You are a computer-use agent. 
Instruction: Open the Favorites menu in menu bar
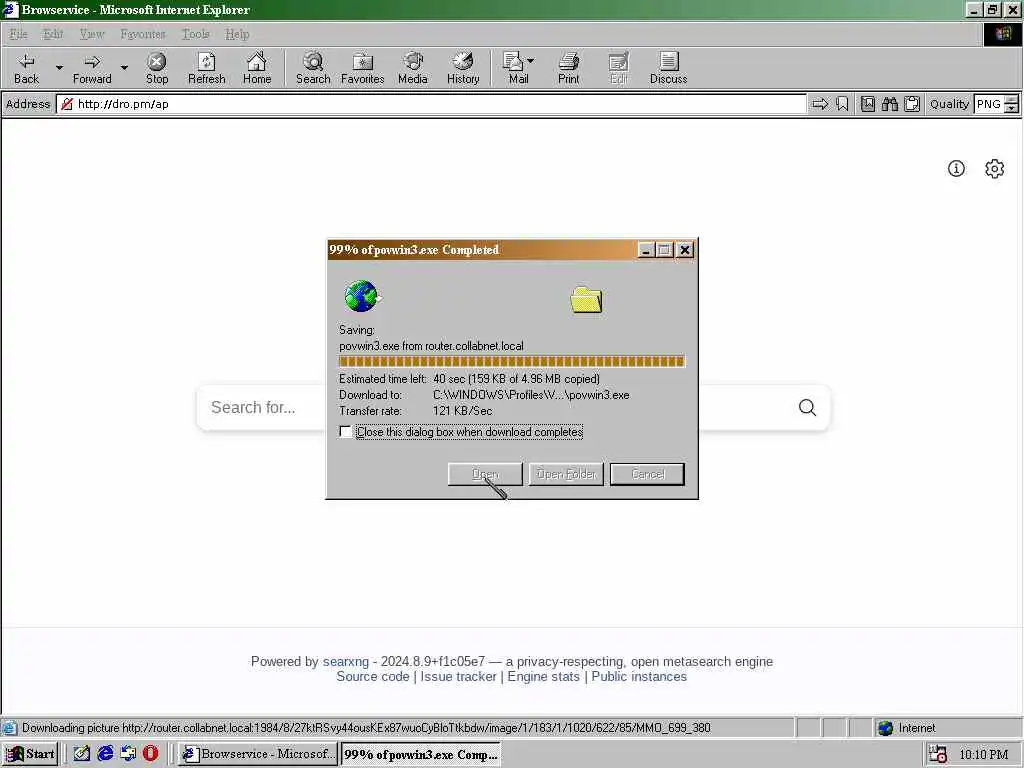143,34
